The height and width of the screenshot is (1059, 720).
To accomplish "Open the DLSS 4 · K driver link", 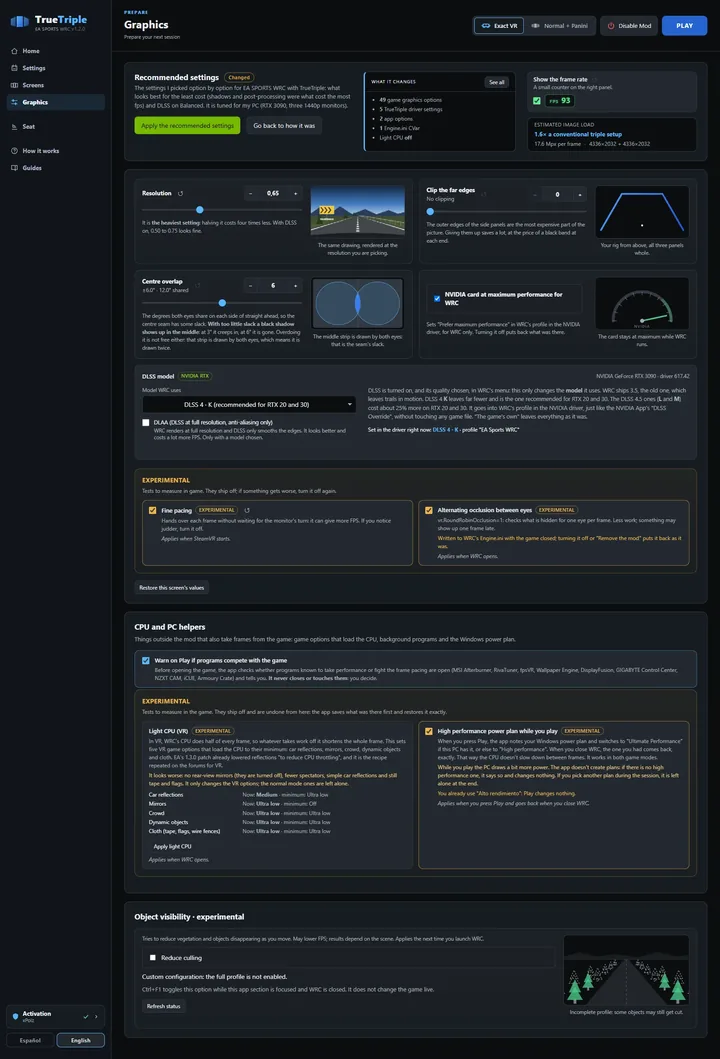I will tap(445, 430).
